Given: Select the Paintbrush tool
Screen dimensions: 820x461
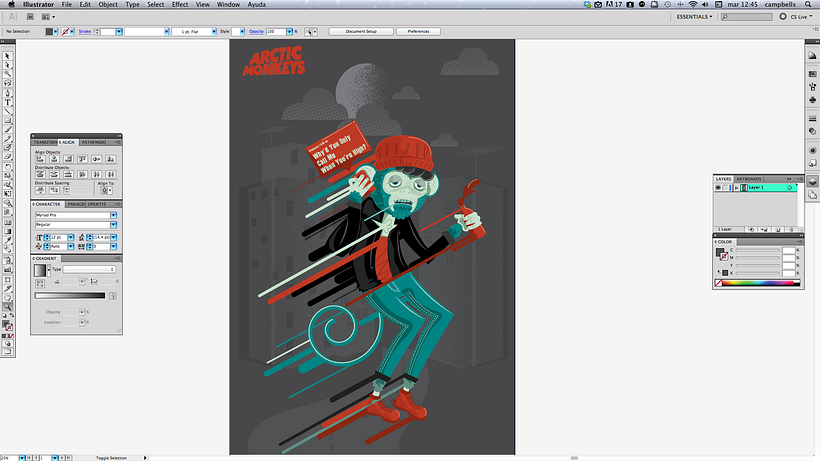Looking at the screenshot, I should tap(7, 130).
